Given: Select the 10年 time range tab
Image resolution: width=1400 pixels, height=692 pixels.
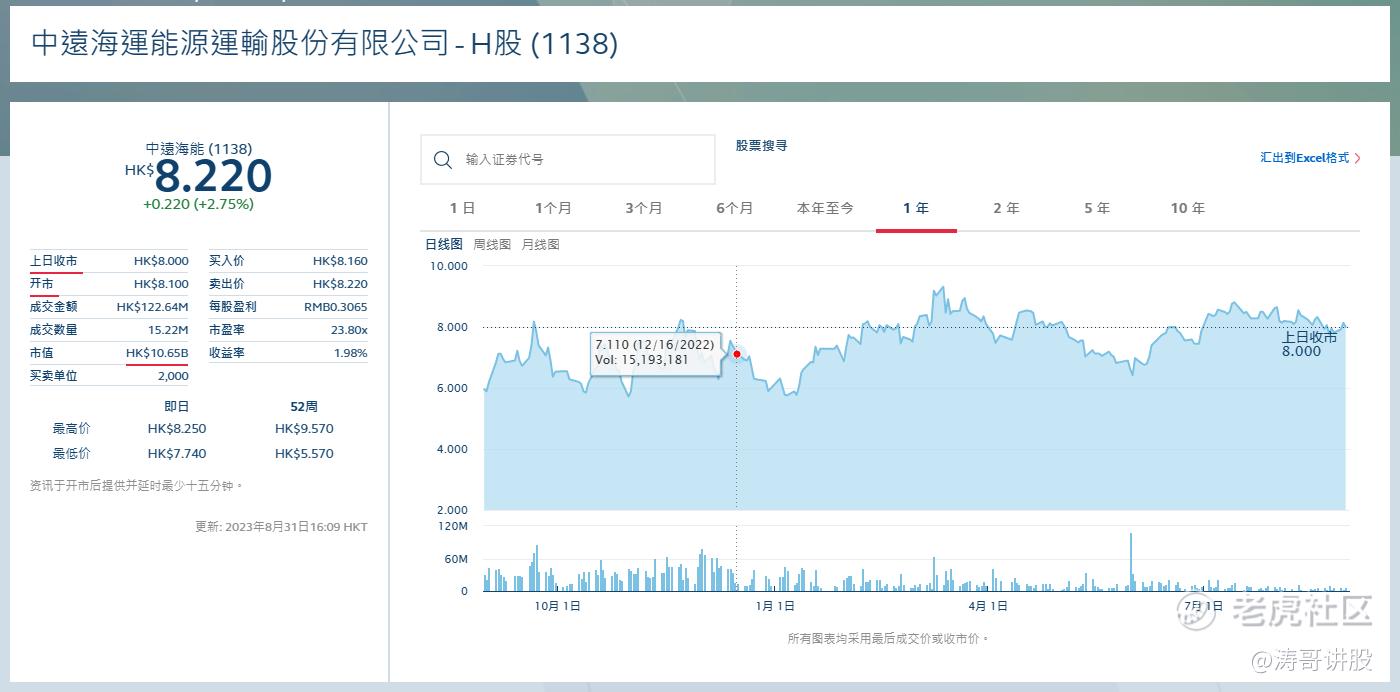Looking at the screenshot, I should coord(1188,208).
